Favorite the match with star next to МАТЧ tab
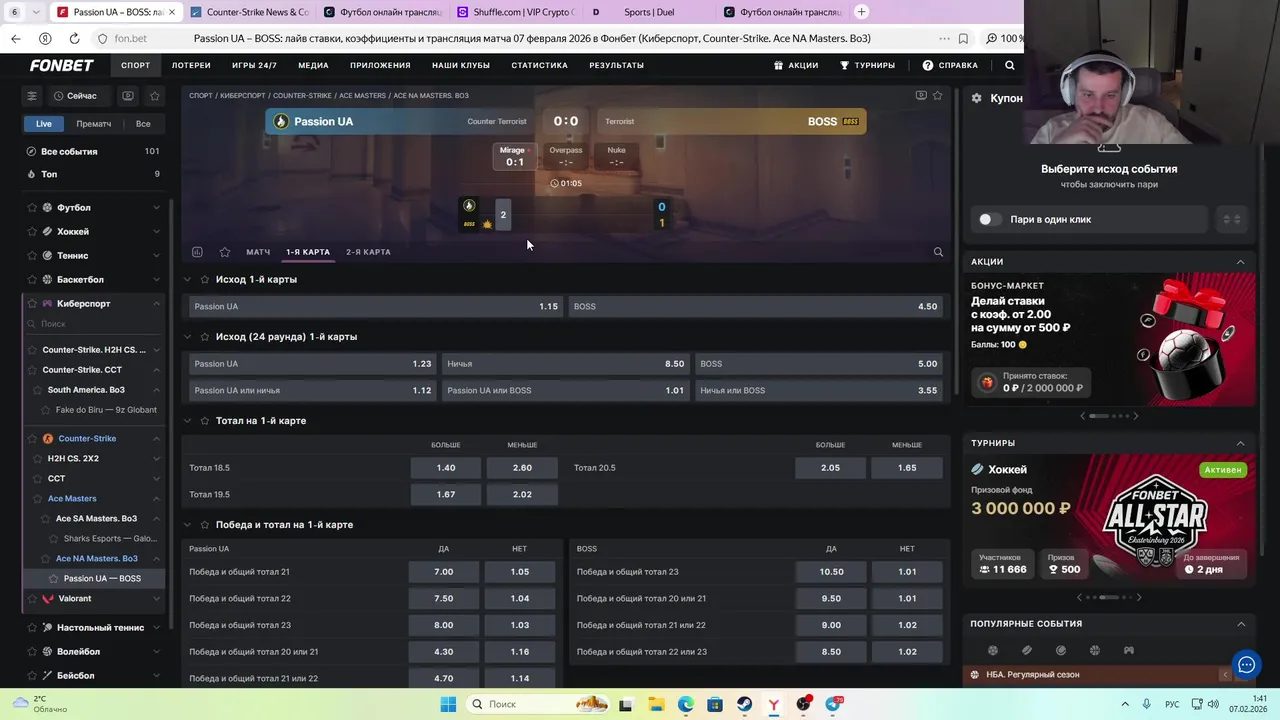Screen dimensions: 1280x720 click(225, 252)
